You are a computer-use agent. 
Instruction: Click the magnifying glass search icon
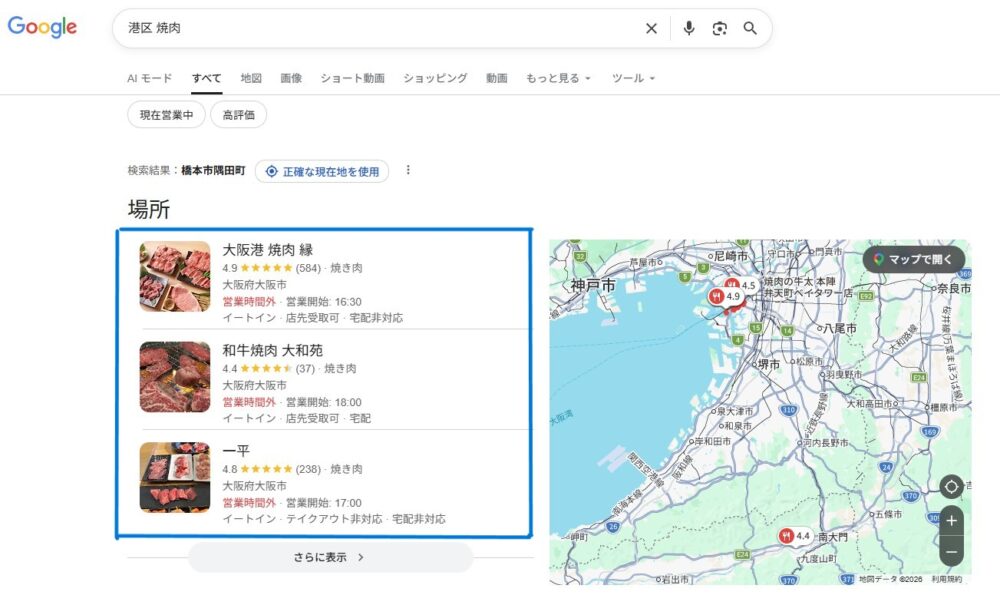pyautogui.click(x=750, y=29)
